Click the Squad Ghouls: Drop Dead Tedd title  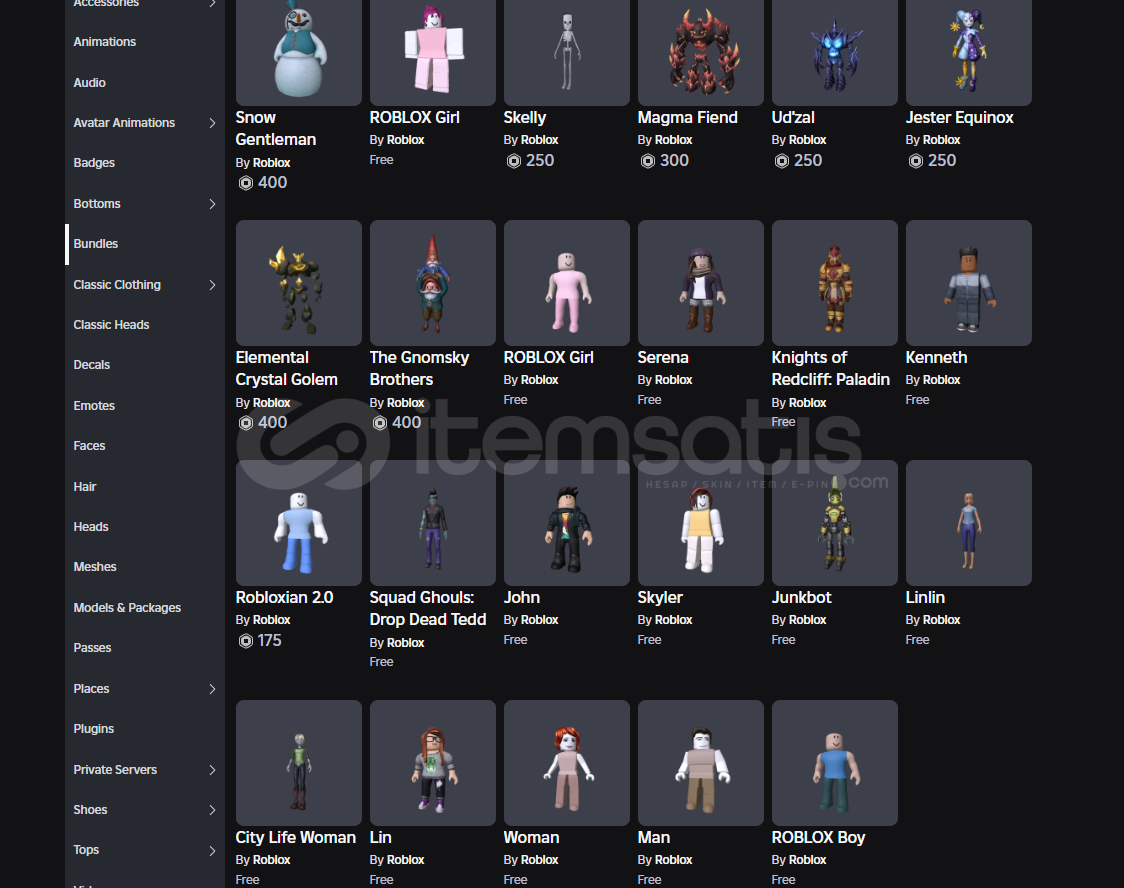(428, 608)
